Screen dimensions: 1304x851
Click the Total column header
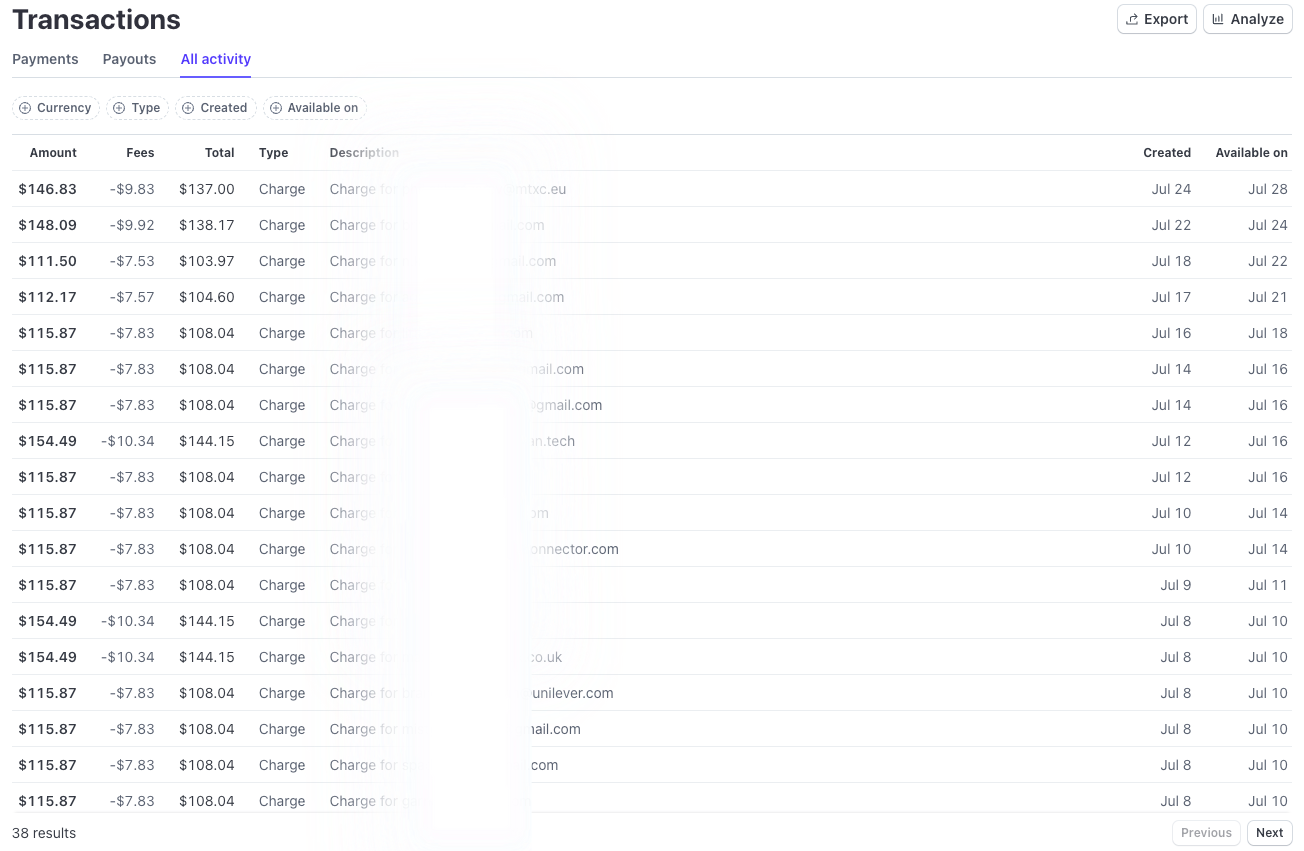point(219,153)
